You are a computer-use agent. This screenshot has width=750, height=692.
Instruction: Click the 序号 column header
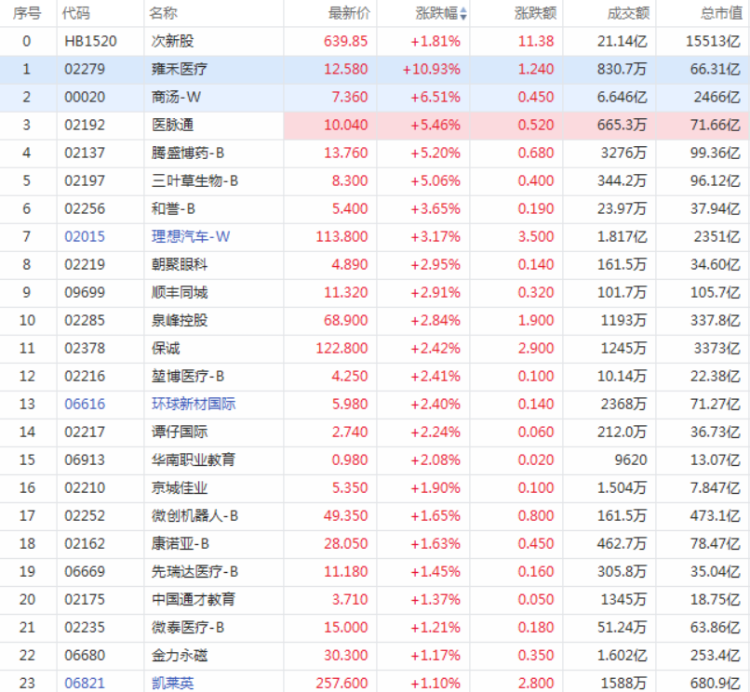(x=27, y=13)
